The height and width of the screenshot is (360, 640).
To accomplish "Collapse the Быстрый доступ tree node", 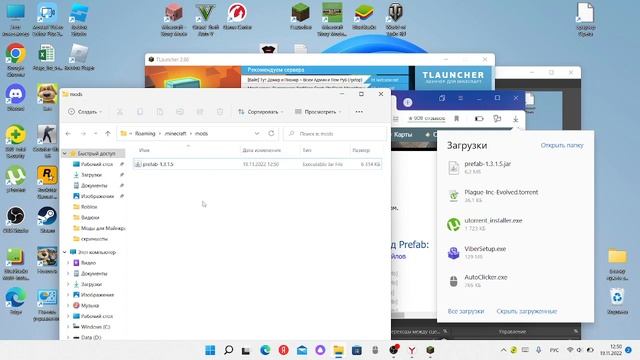I will point(65,153).
